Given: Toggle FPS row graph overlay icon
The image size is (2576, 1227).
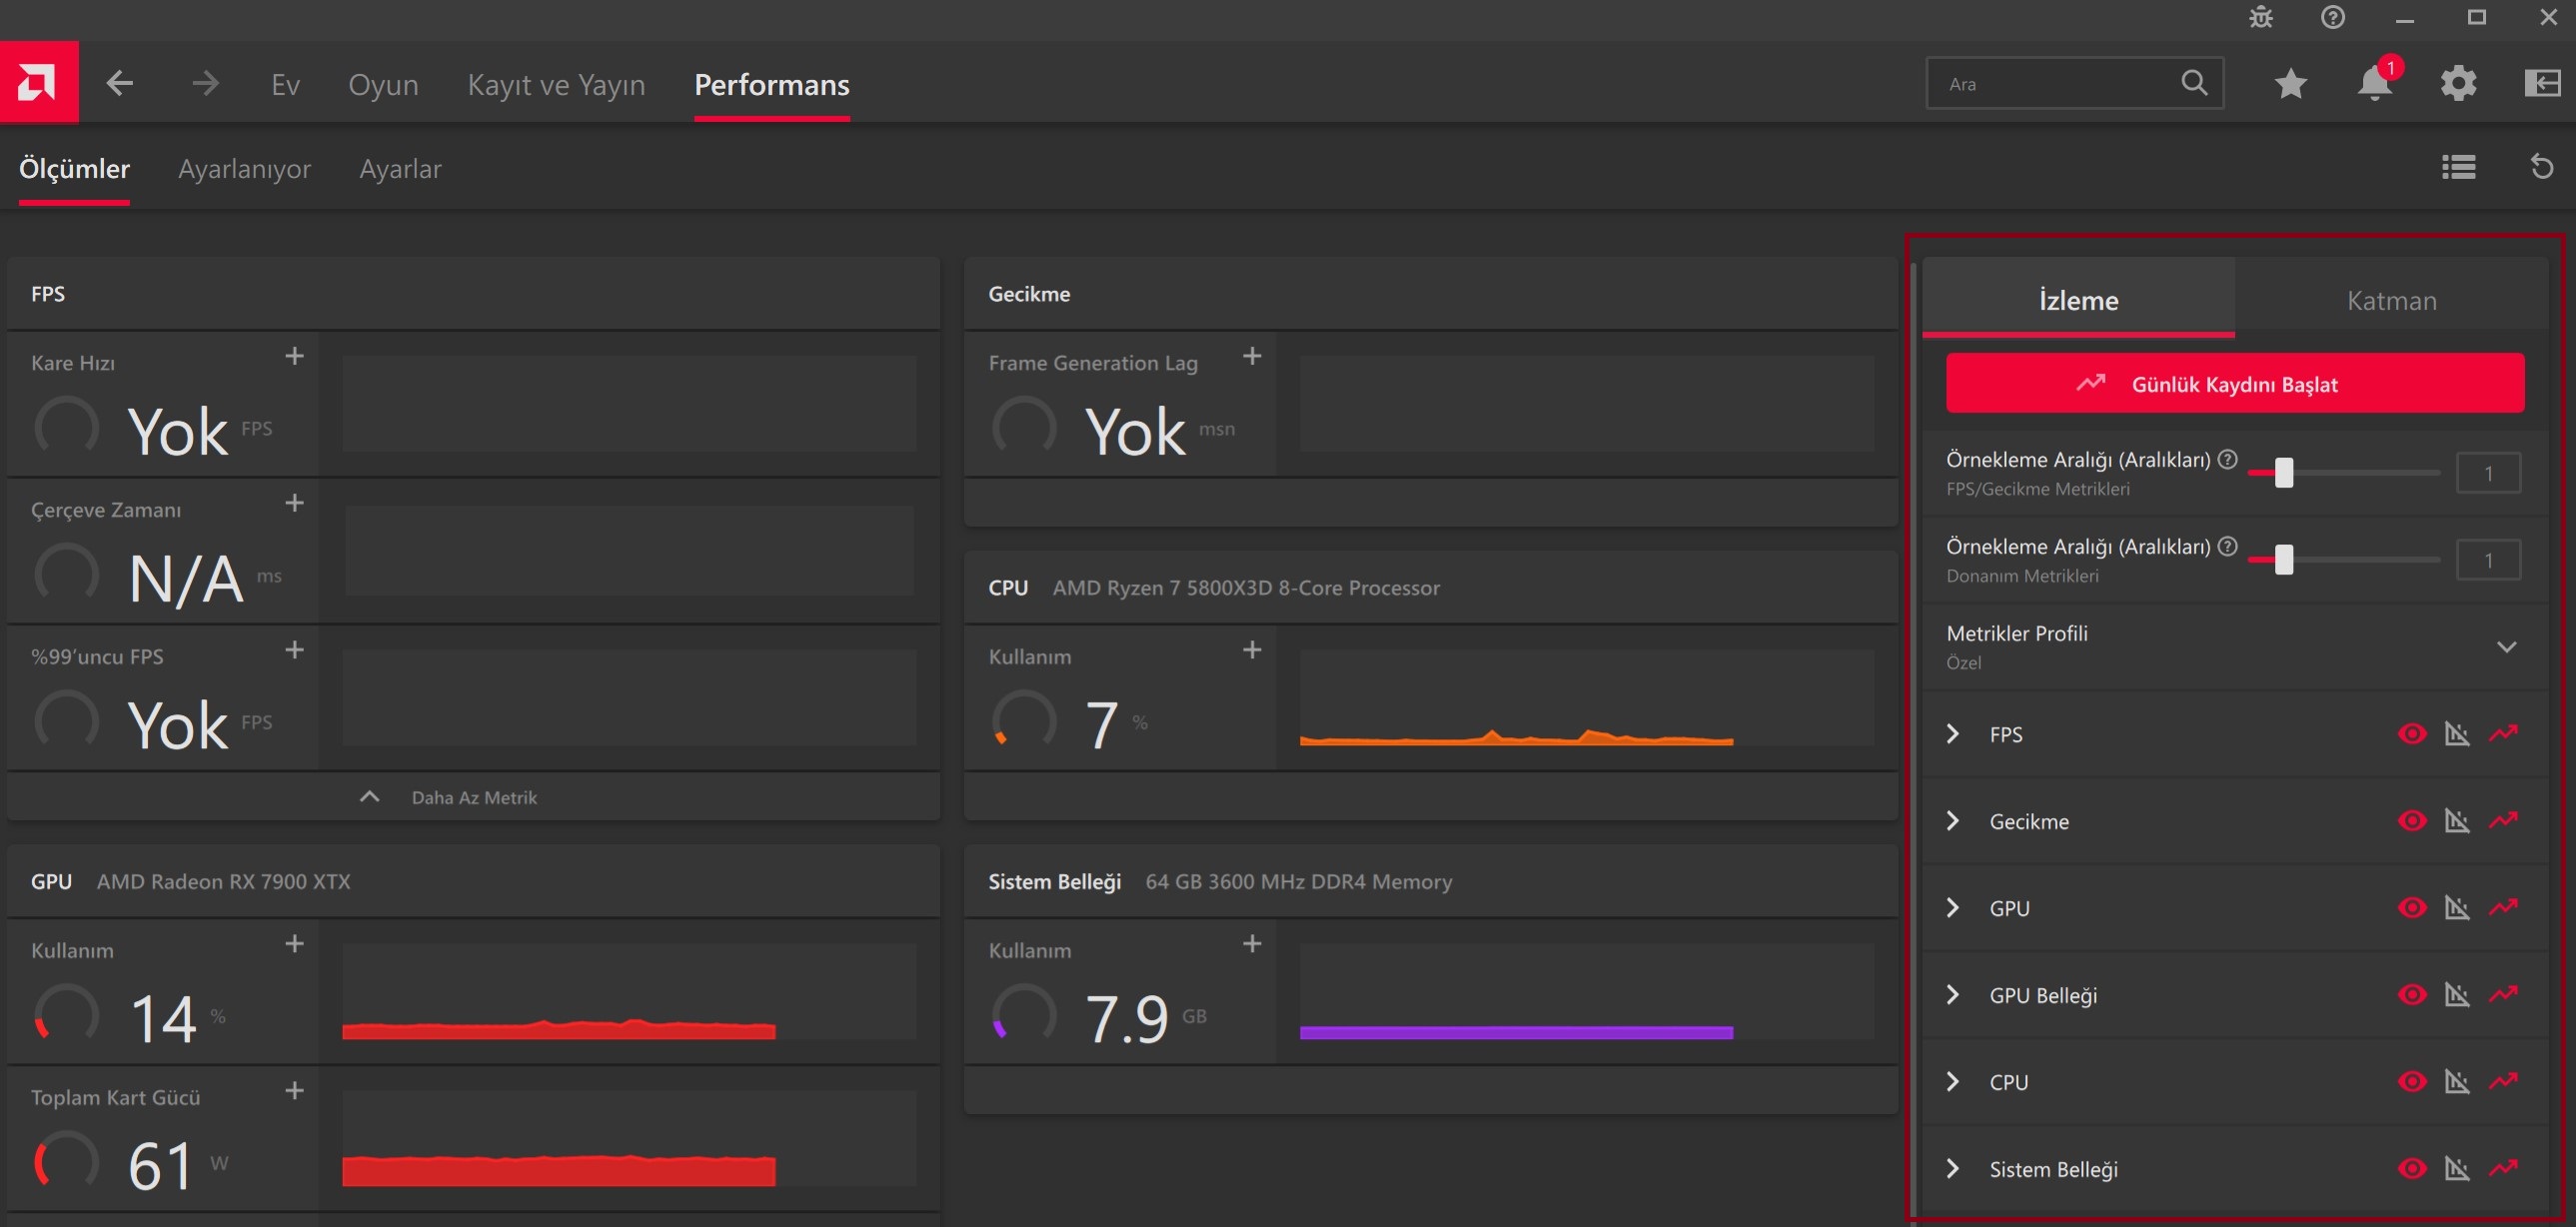Looking at the screenshot, I should point(2457,734).
